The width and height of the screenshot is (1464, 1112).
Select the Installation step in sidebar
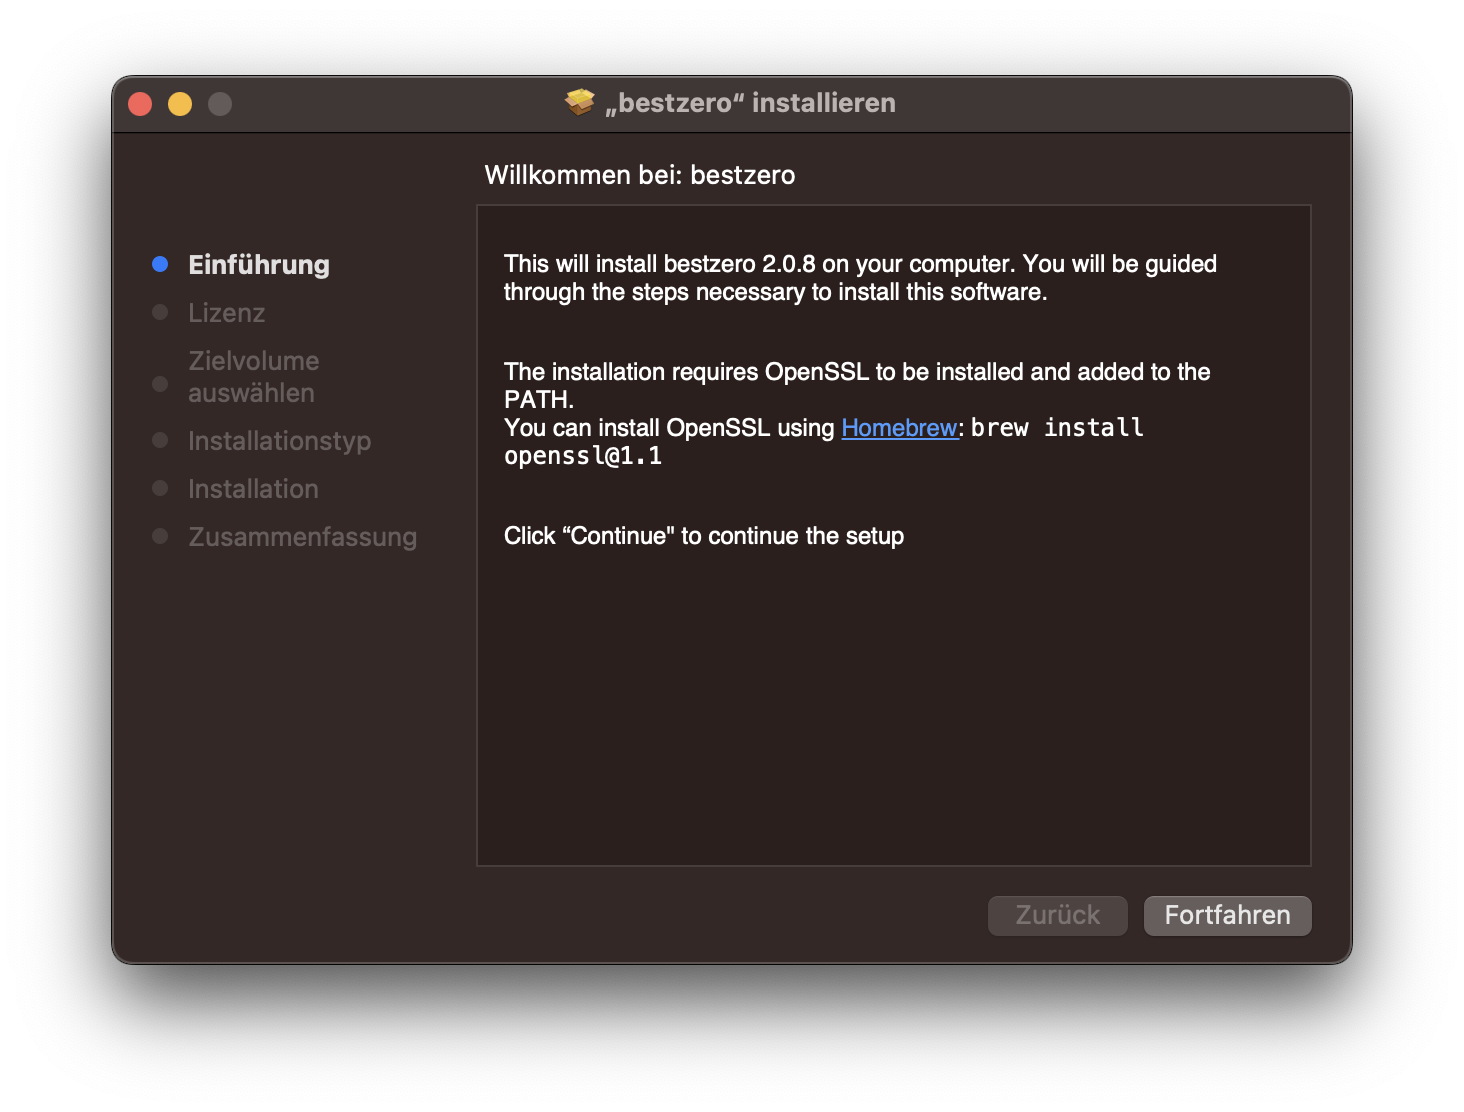point(253,488)
